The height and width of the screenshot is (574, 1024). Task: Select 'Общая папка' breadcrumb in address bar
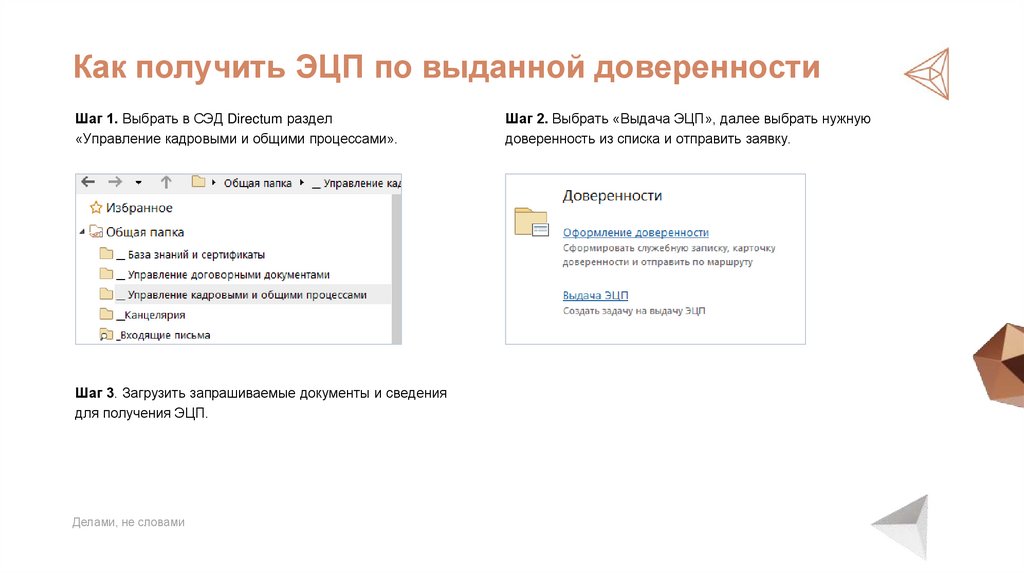click(258, 183)
